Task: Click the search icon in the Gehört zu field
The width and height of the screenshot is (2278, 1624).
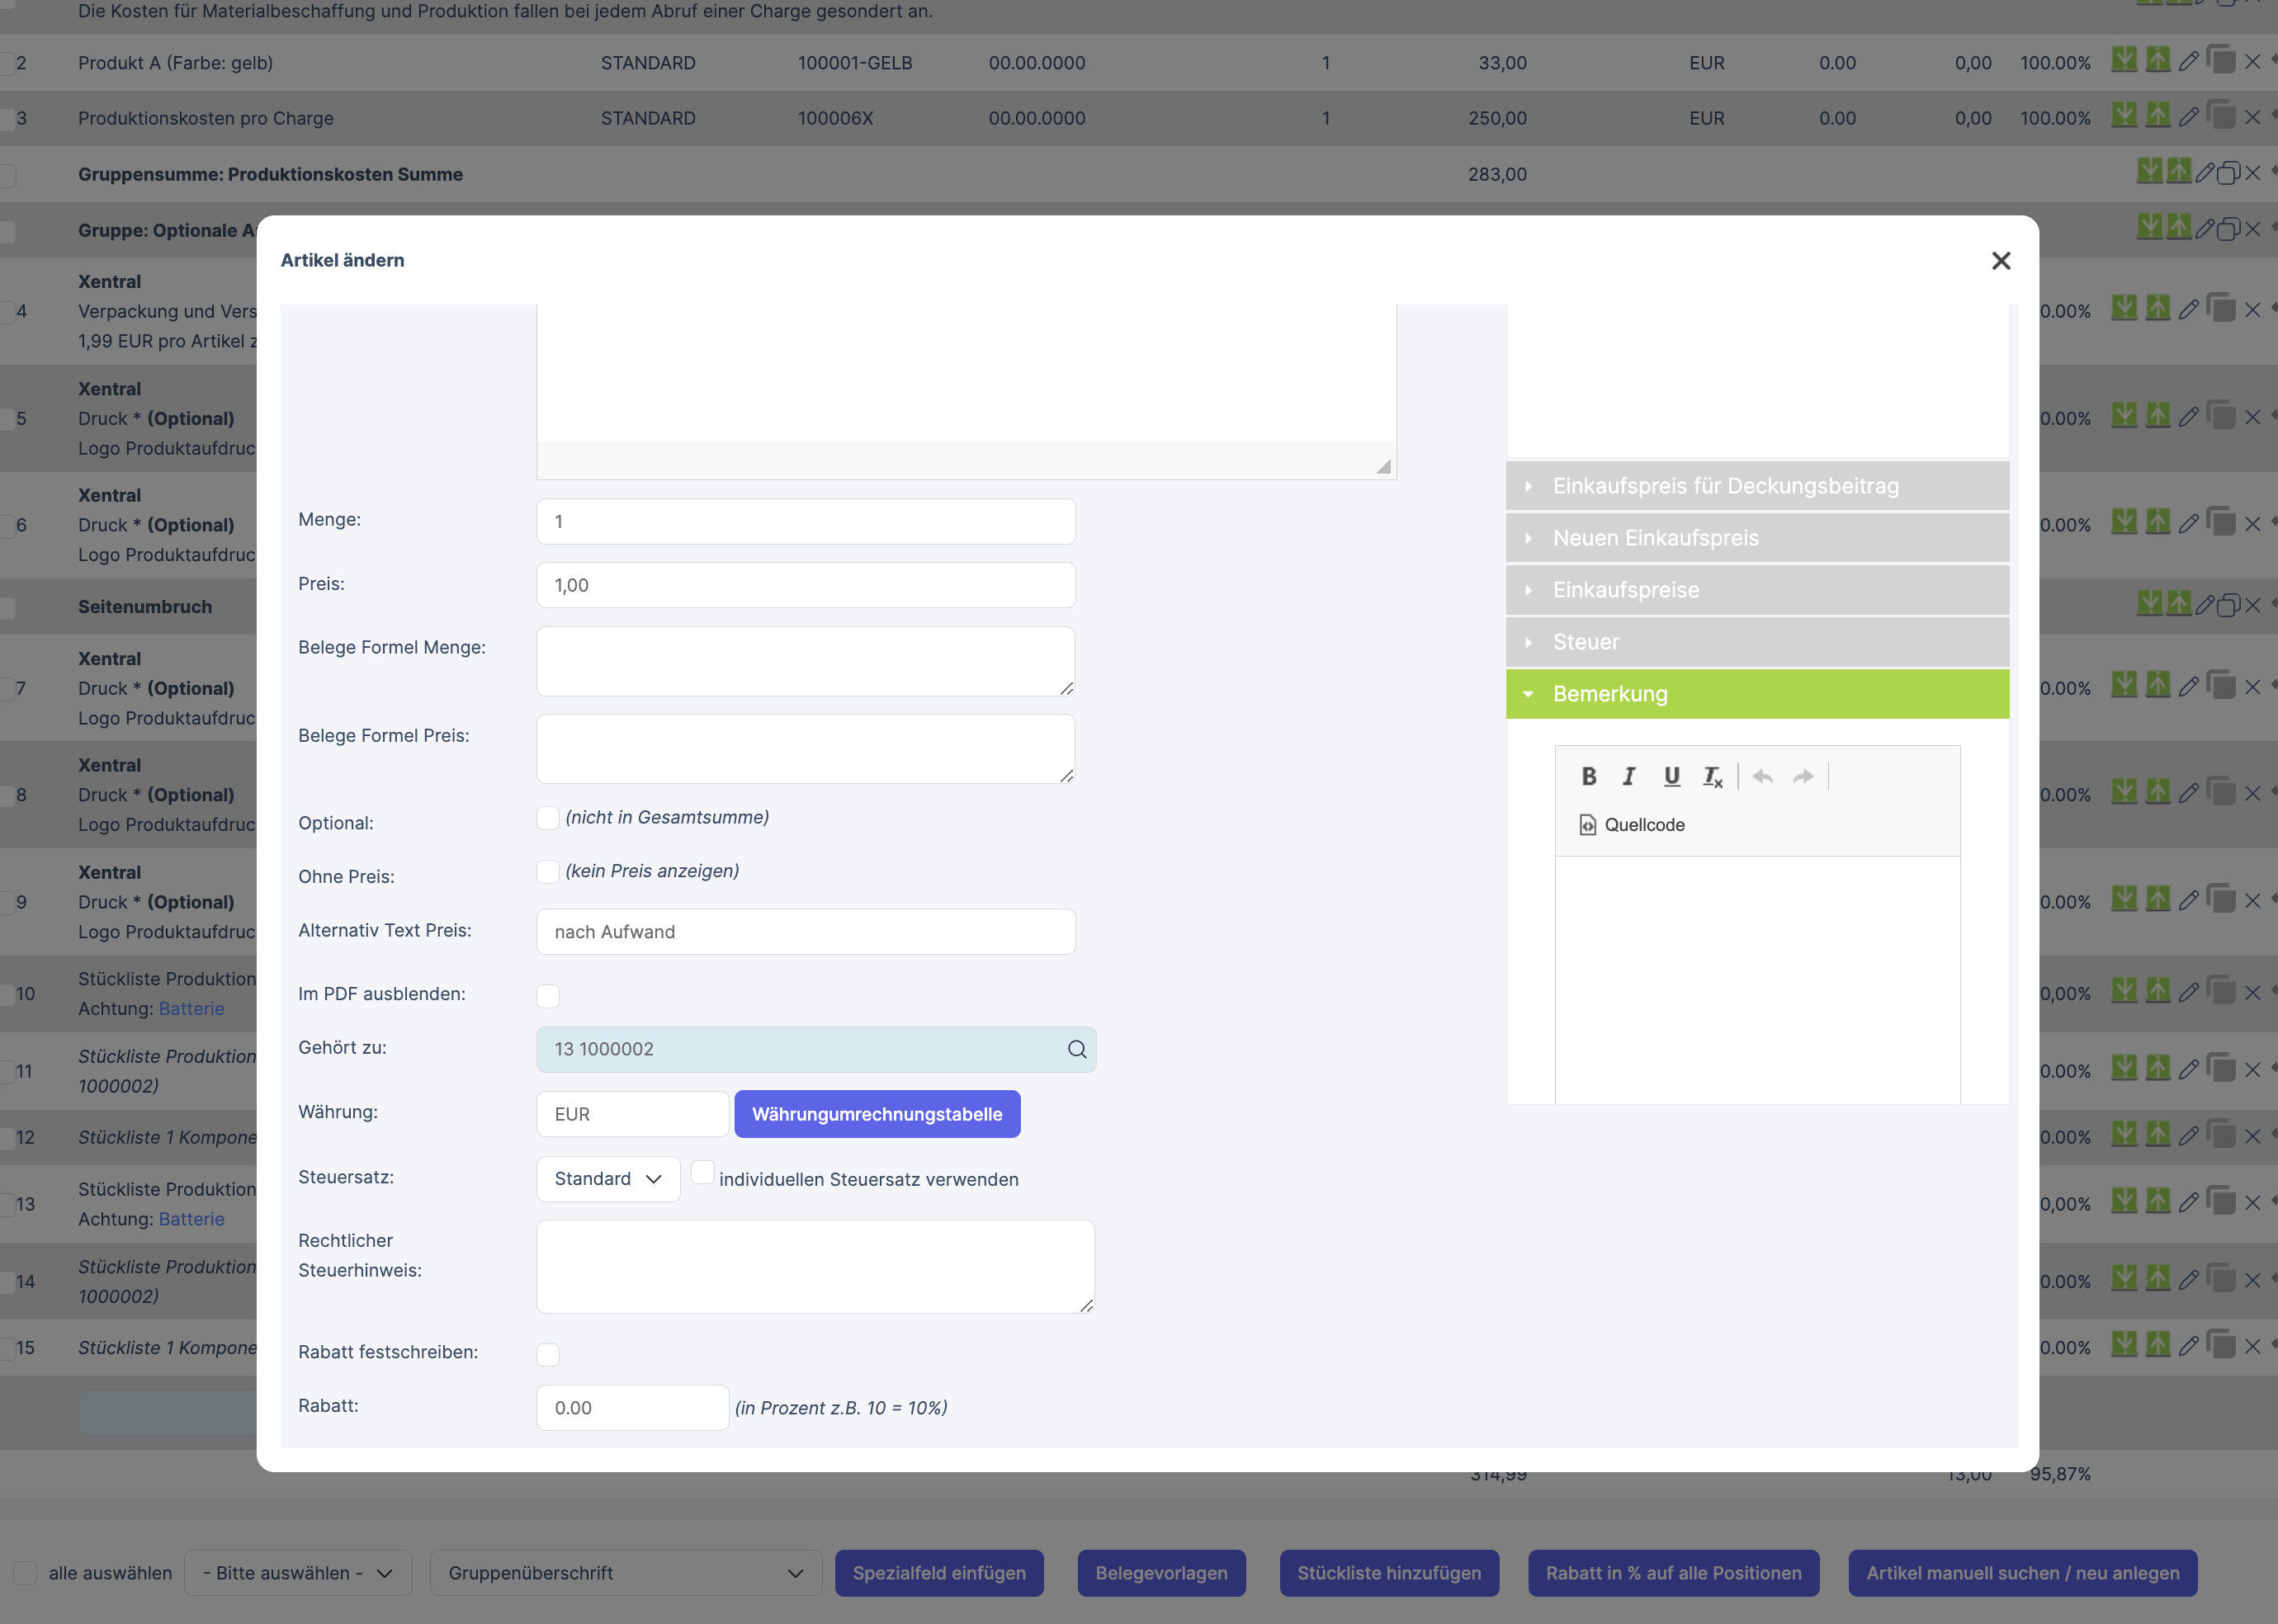Action: coord(1076,1049)
